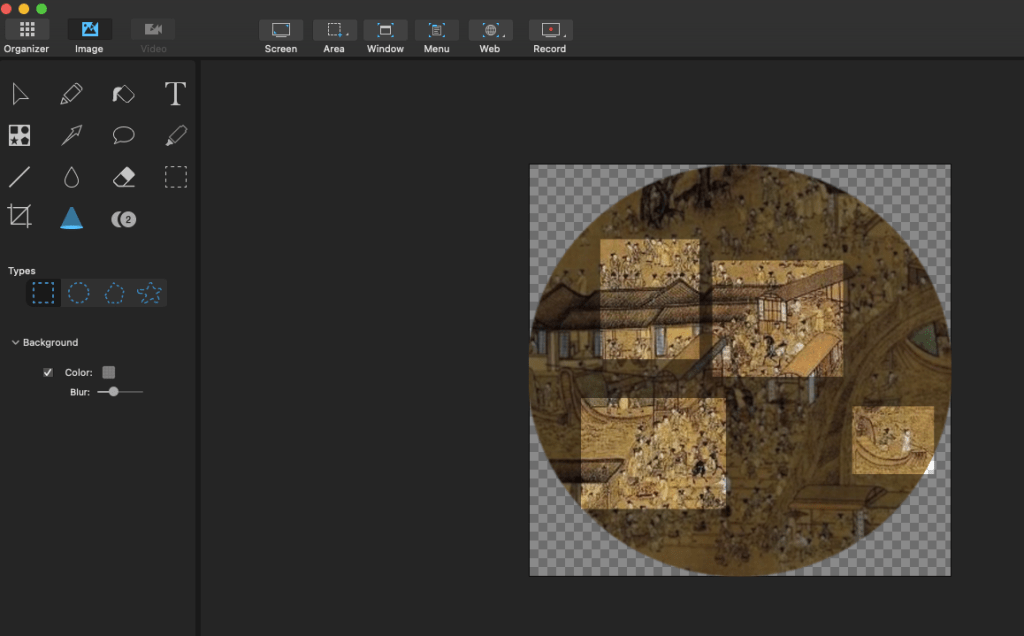Click the Screen capture button

coord(281,31)
